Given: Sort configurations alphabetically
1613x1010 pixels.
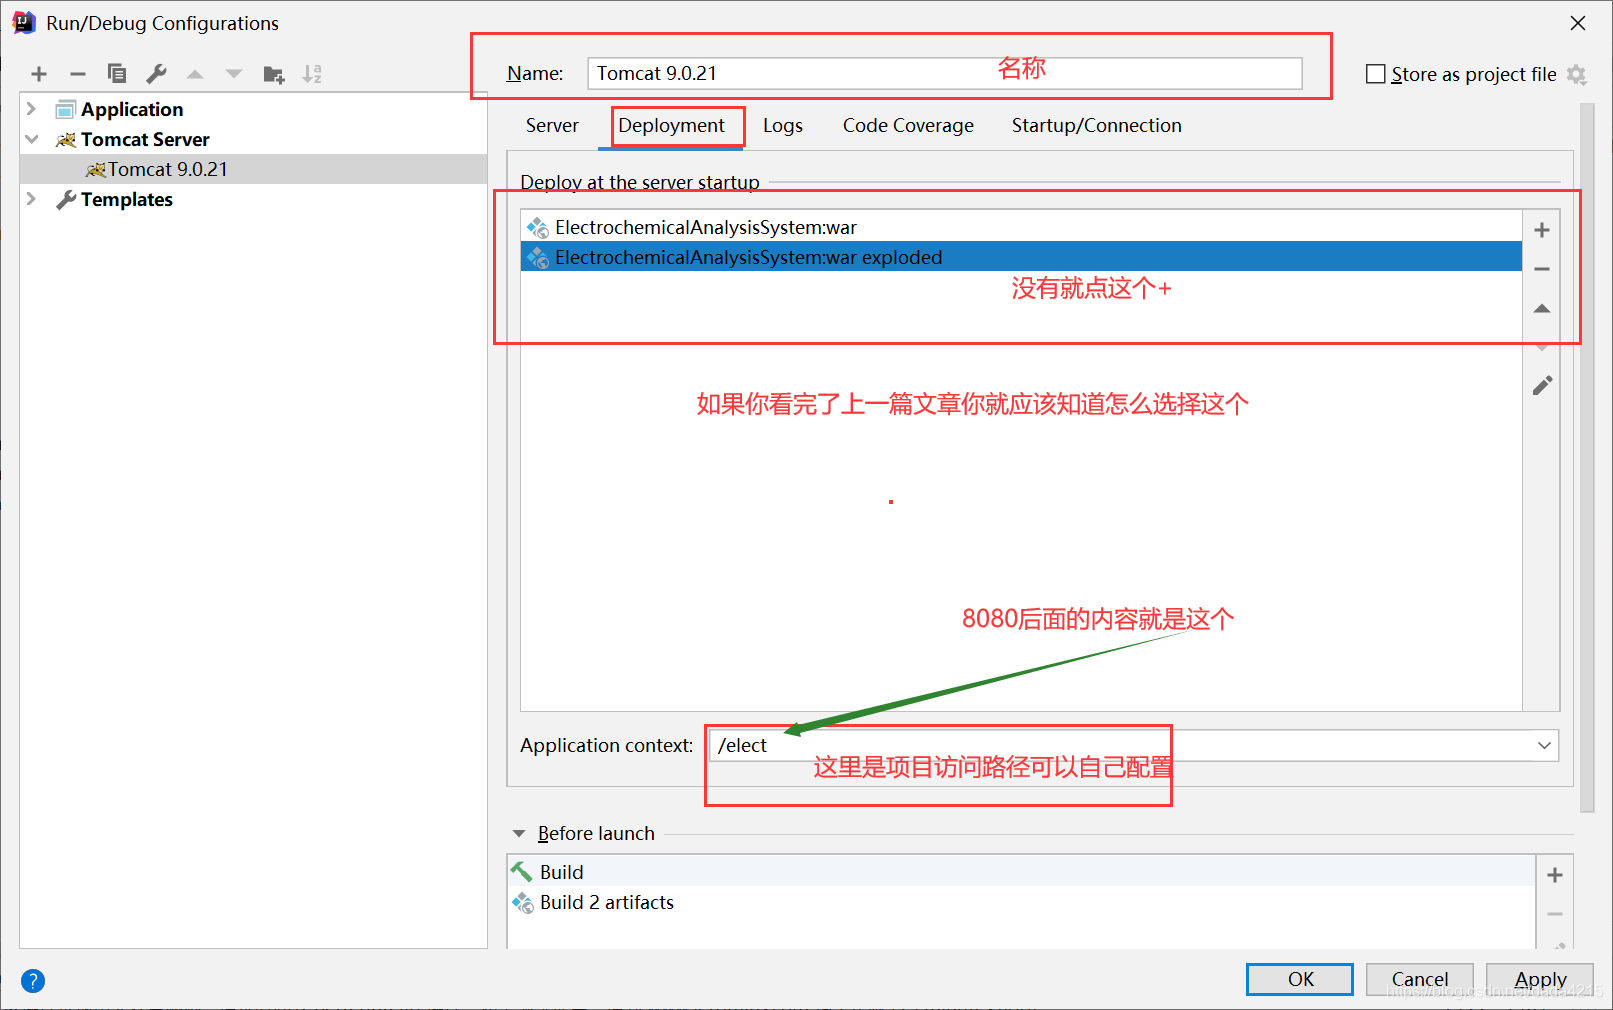Looking at the screenshot, I should tap(313, 74).
